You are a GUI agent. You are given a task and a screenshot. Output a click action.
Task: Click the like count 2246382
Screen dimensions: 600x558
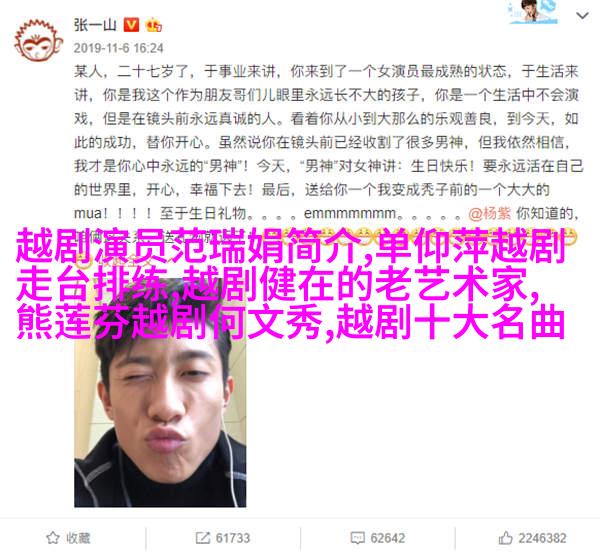pyautogui.click(x=542, y=538)
